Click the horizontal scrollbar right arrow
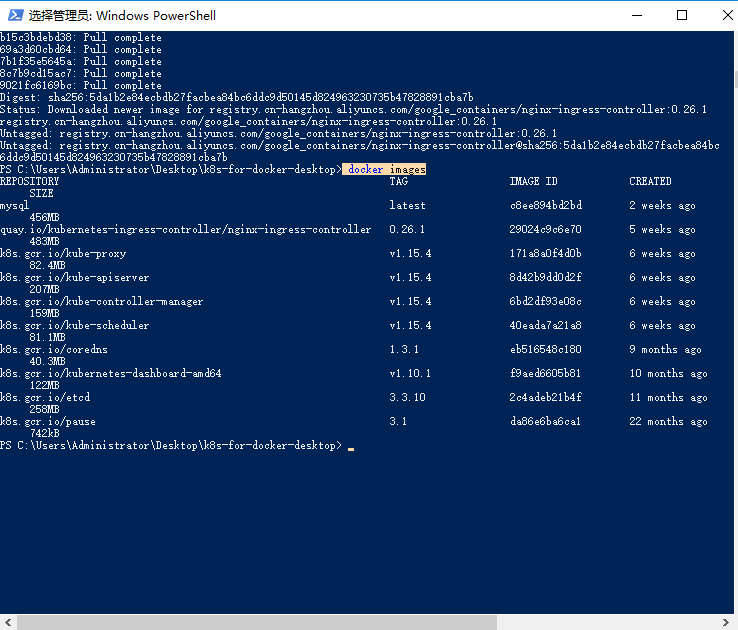738x630 pixels. 725,622
